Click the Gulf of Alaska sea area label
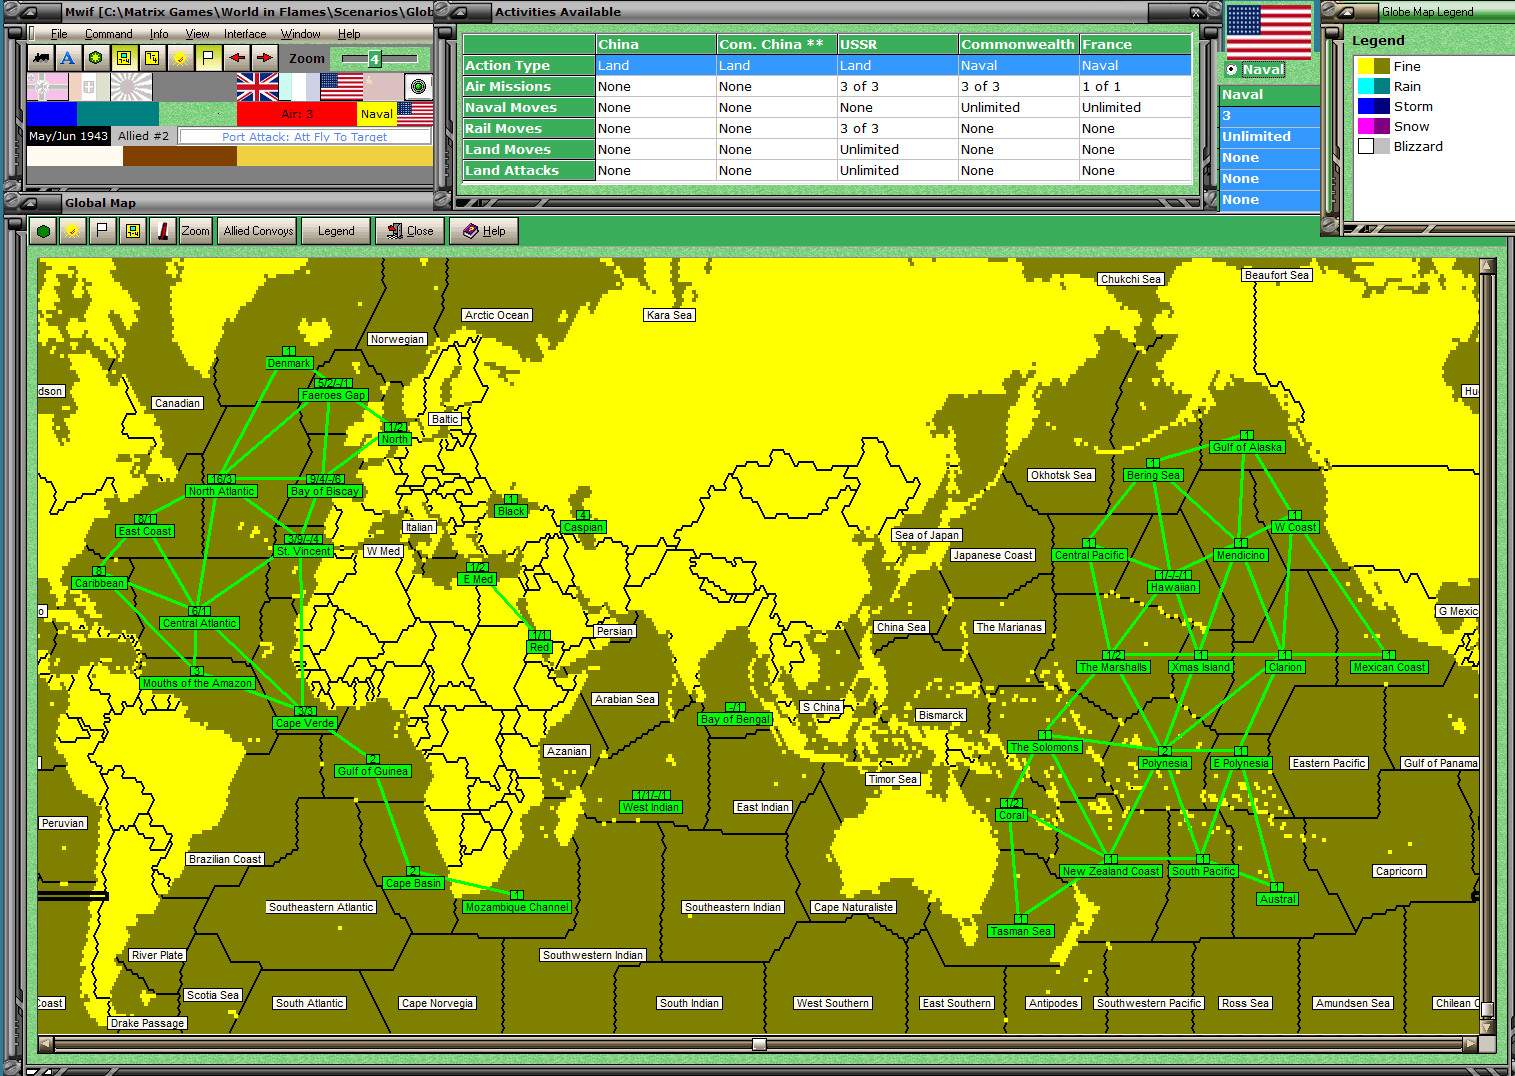Viewport: 1515px width, 1076px height. (x=1247, y=447)
